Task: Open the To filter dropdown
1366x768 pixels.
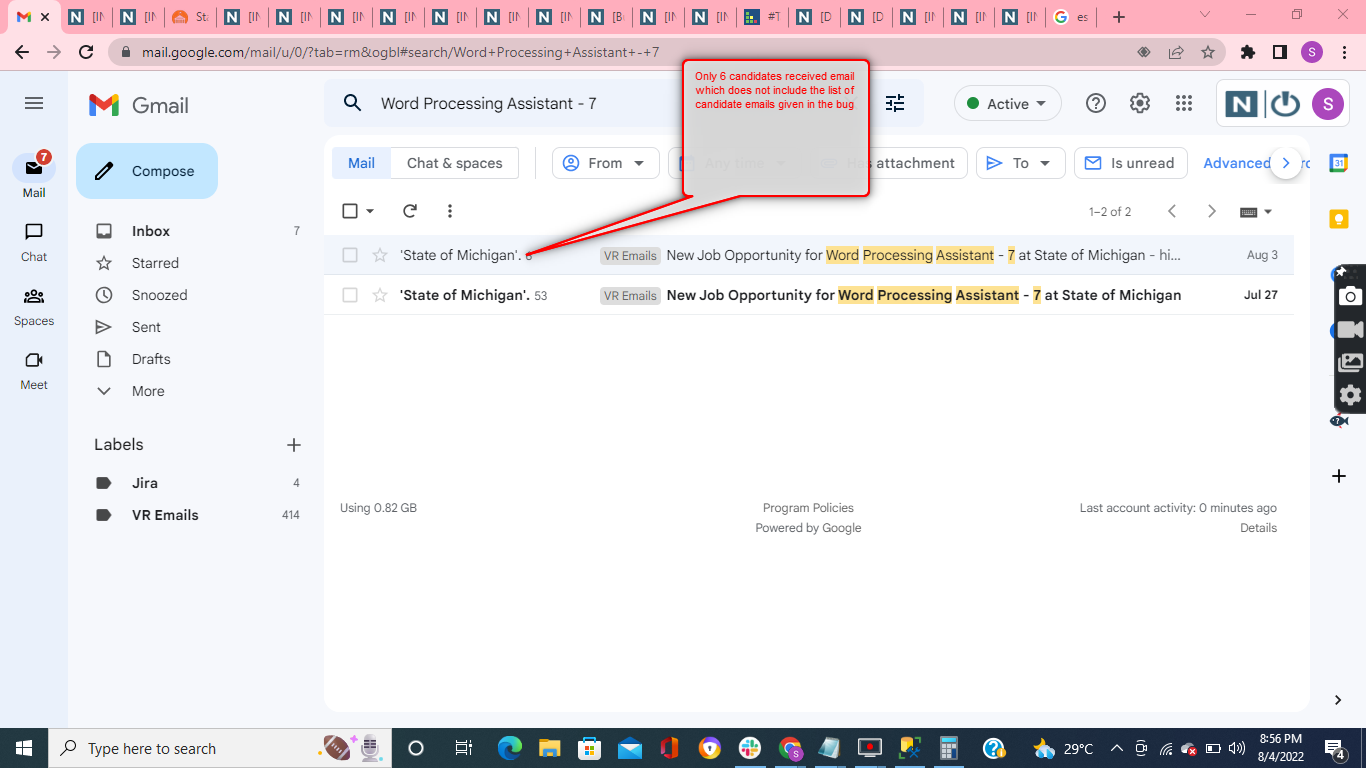Action: tap(1020, 162)
